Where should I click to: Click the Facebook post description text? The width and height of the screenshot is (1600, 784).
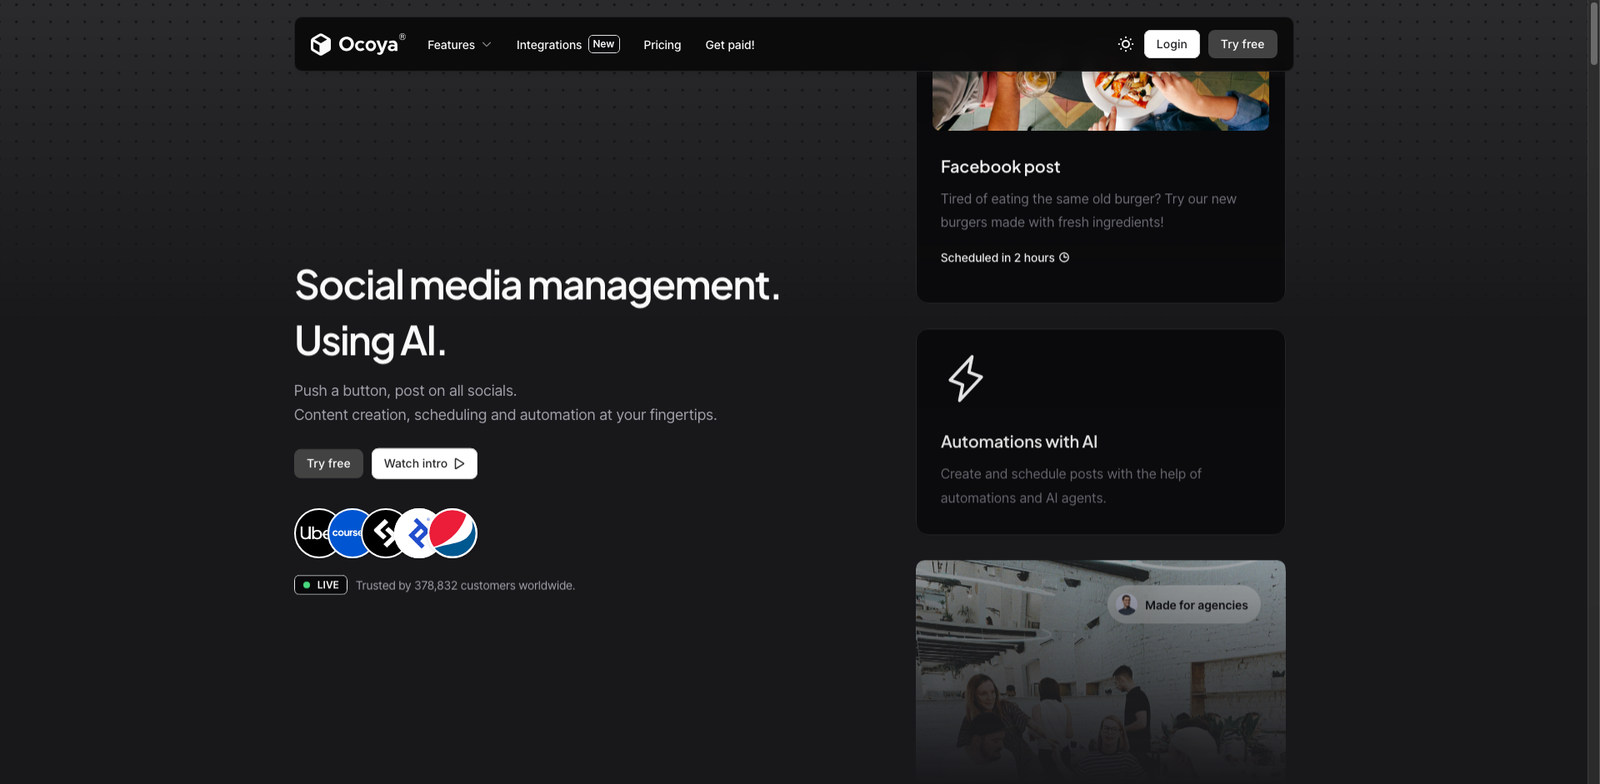(1088, 210)
